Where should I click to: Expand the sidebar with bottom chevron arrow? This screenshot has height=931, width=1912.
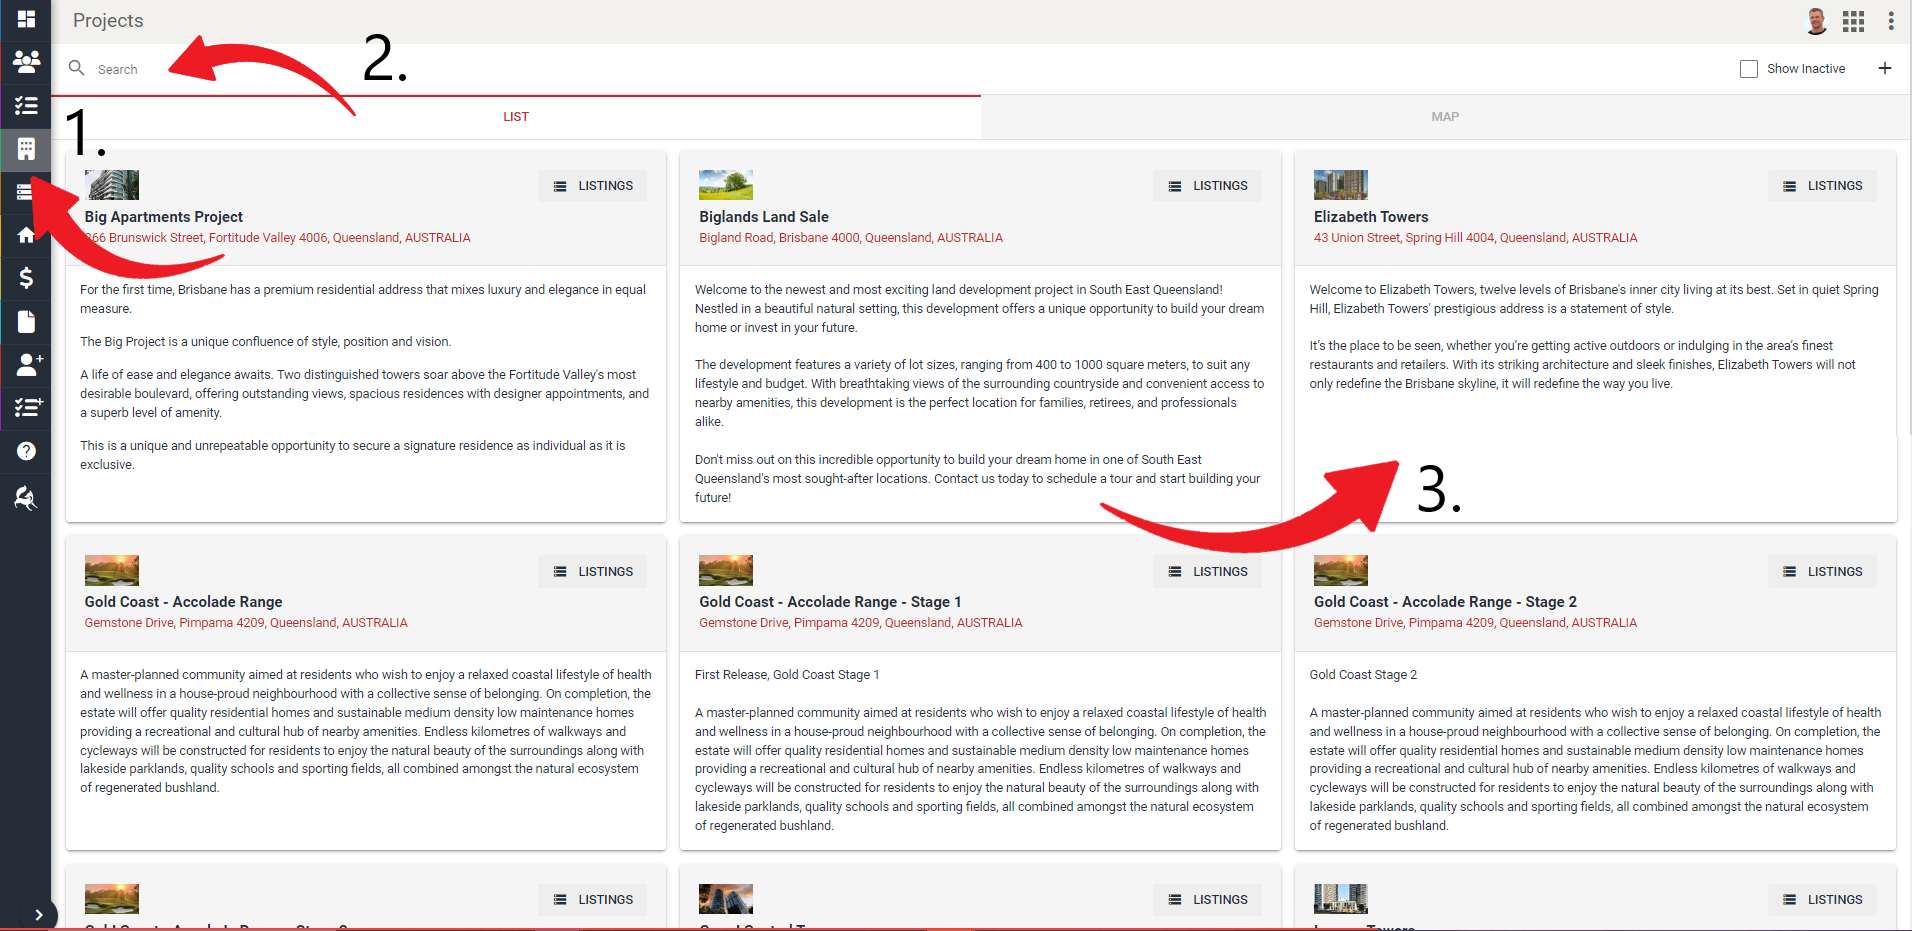(x=38, y=914)
